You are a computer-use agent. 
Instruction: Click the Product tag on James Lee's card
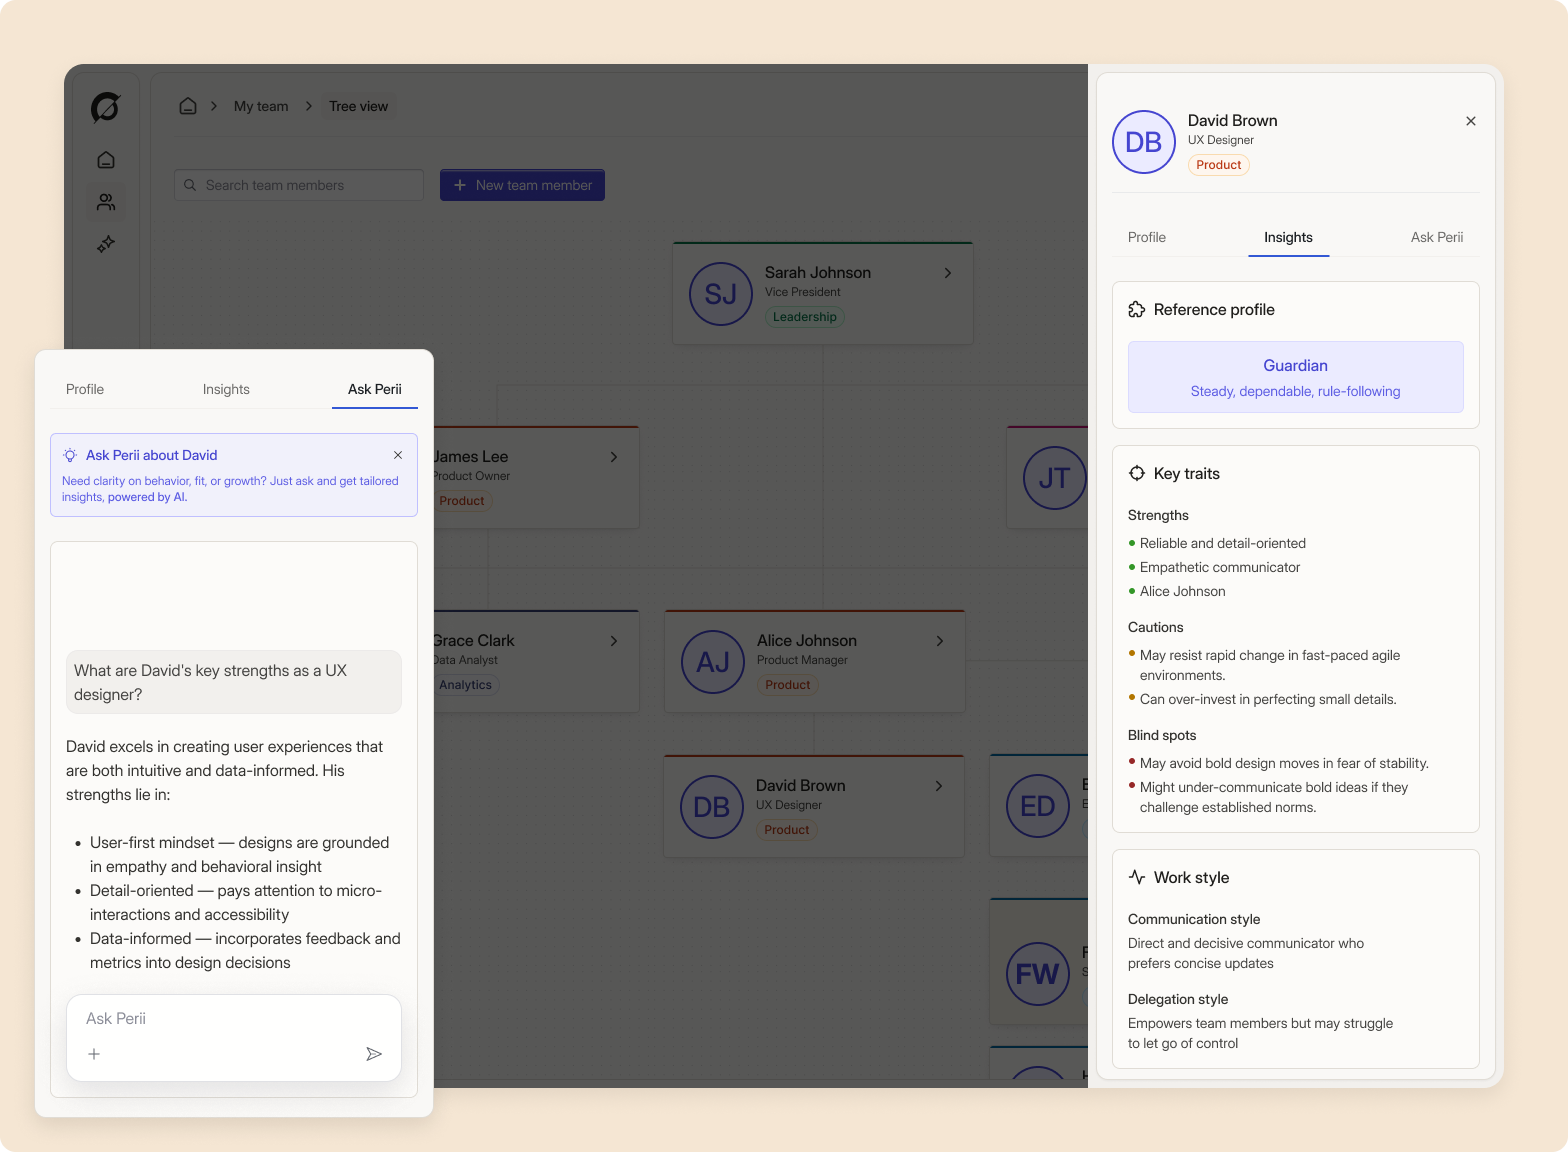pos(462,501)
